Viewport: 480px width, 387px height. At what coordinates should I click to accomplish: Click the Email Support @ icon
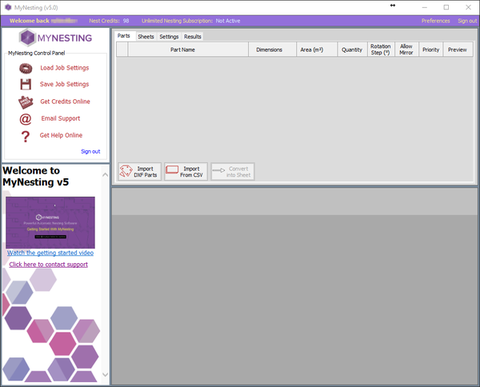click(x=25, y=119)
